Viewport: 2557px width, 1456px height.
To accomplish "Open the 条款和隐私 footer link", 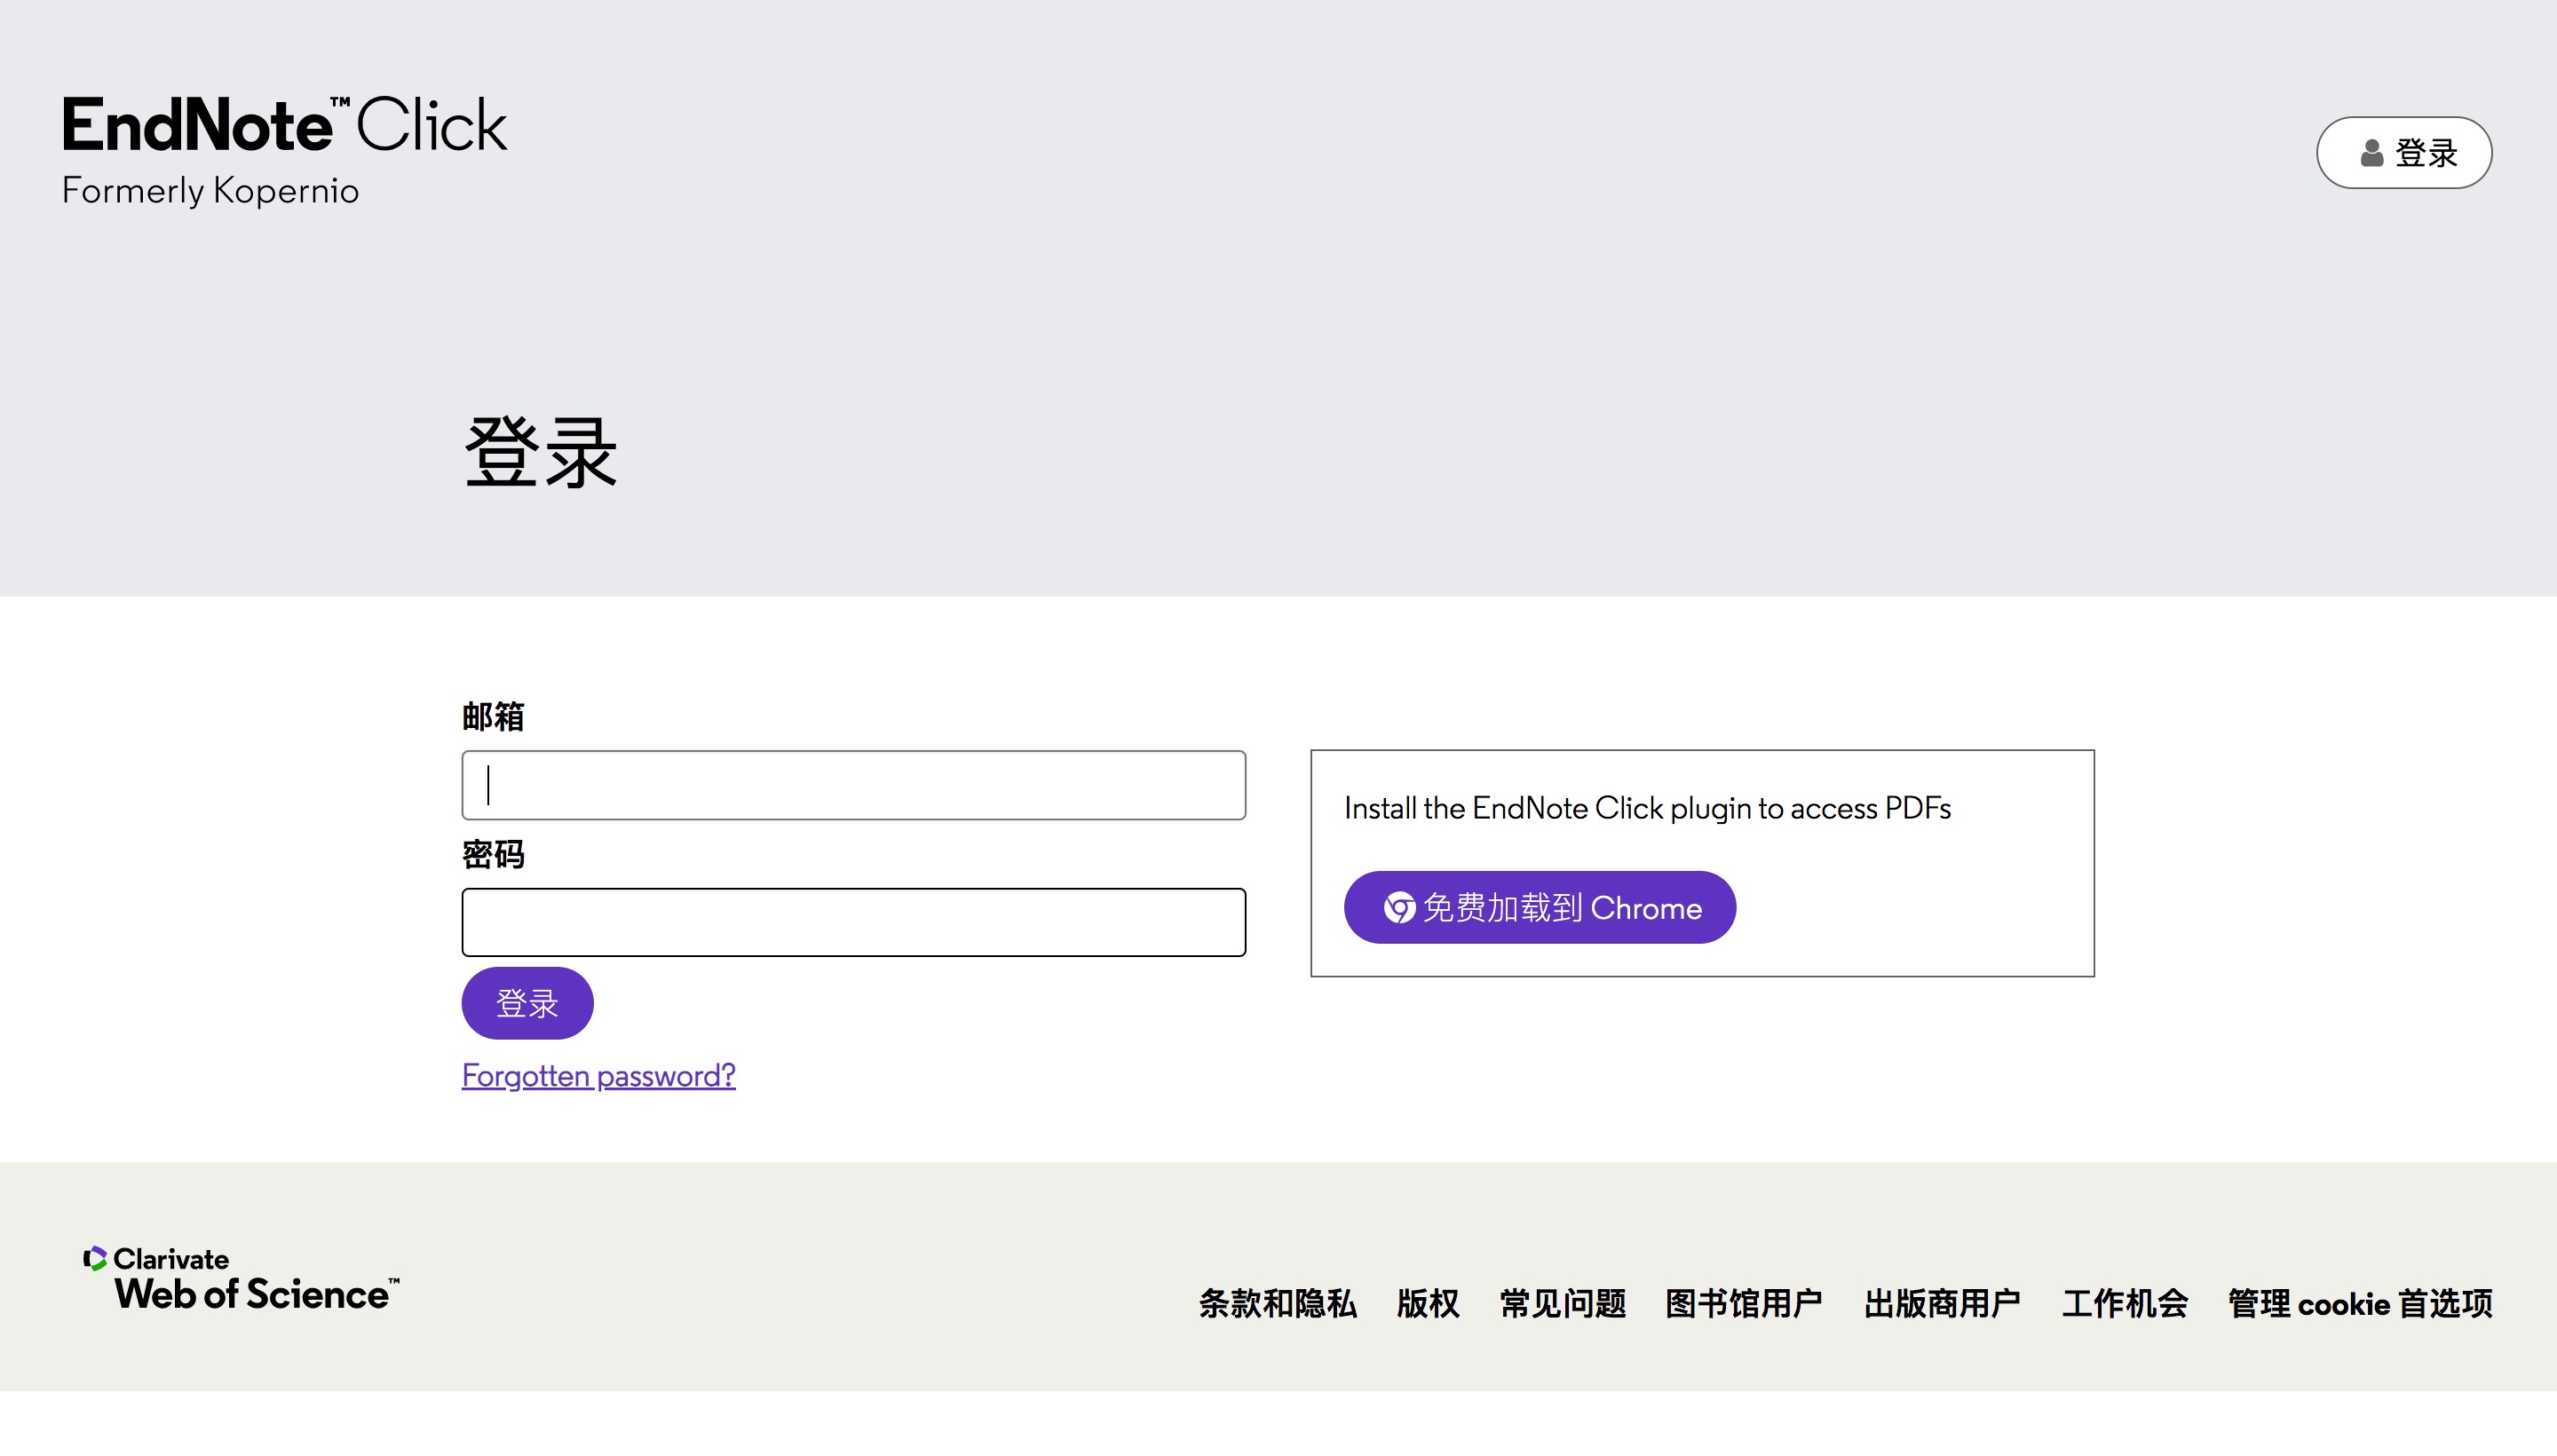I will (x=1277, y=1303).
